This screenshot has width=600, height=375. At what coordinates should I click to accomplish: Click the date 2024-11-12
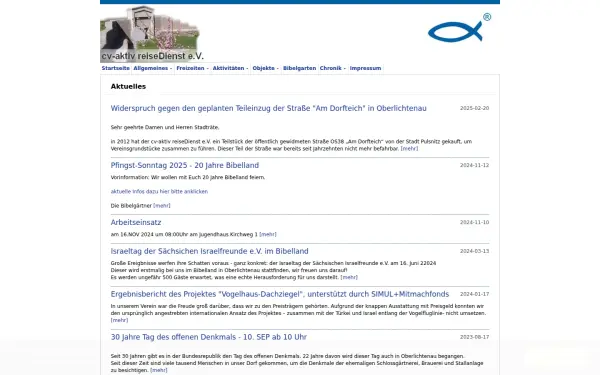pos(474,165)
